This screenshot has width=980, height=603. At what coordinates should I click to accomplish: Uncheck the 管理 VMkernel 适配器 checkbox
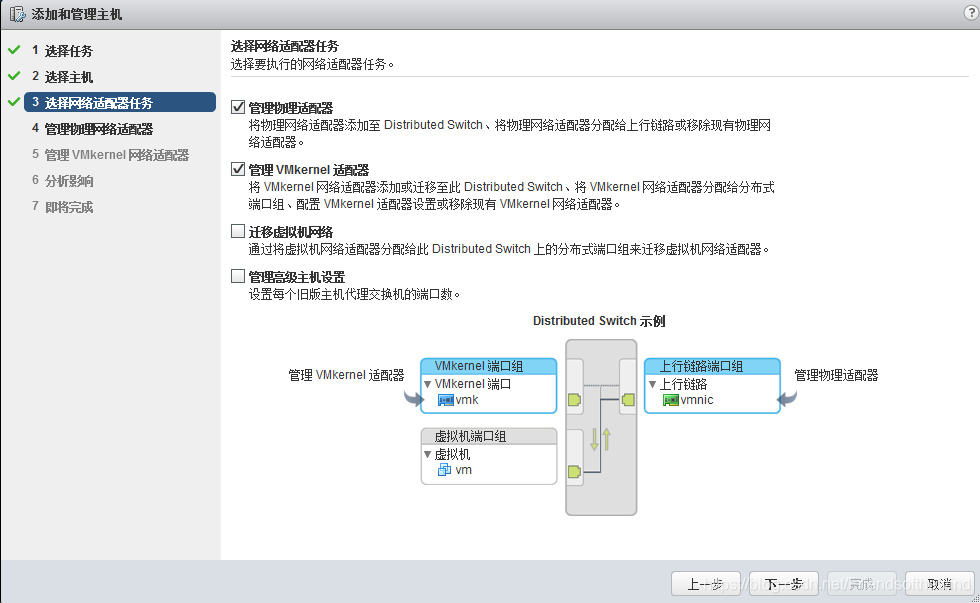(238, 169)
